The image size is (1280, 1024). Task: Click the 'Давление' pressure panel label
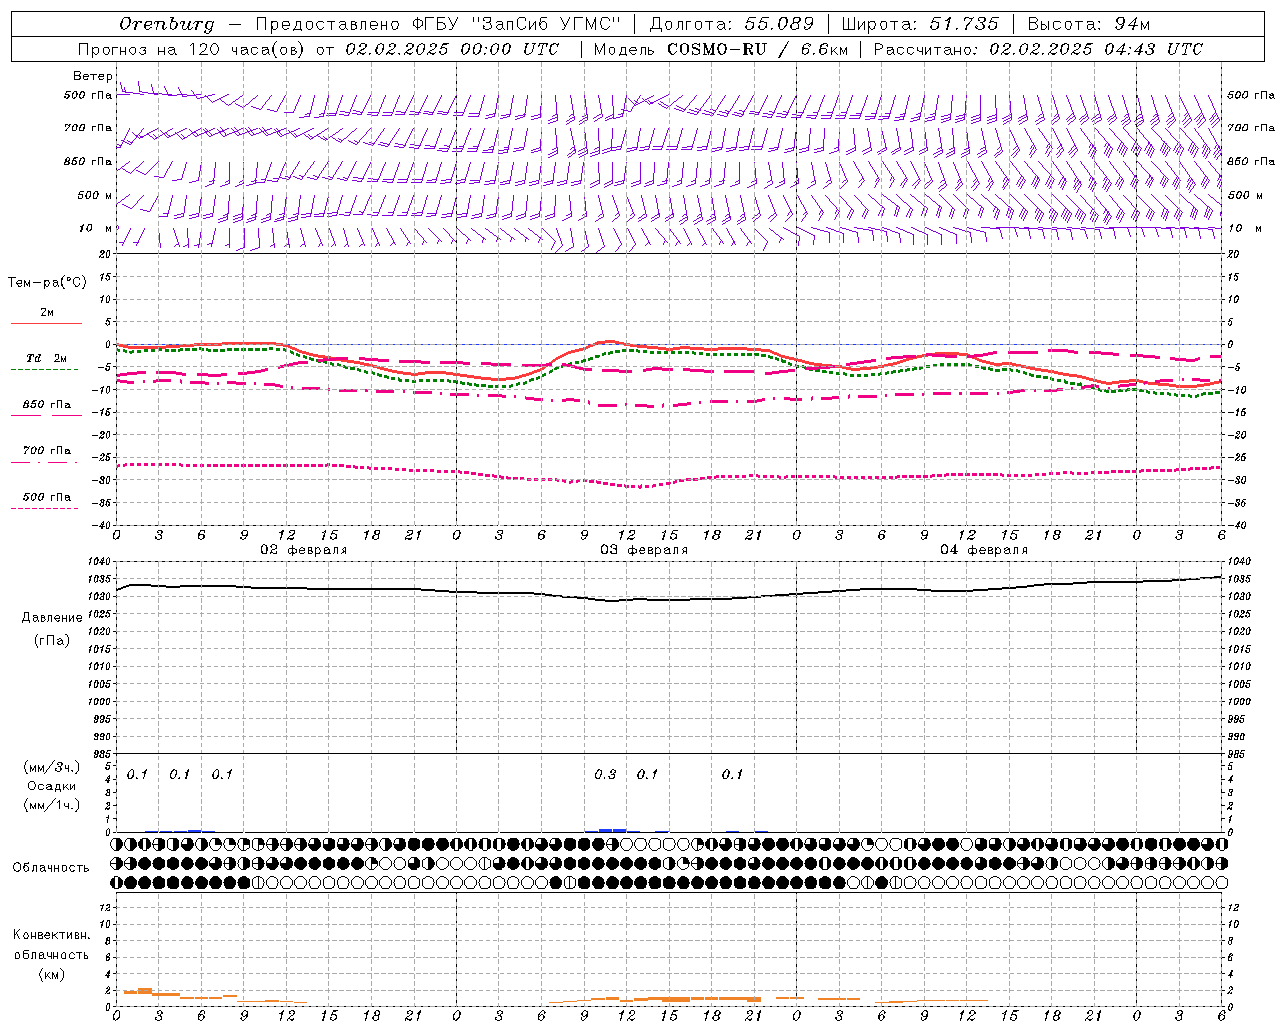pos(52,618)
